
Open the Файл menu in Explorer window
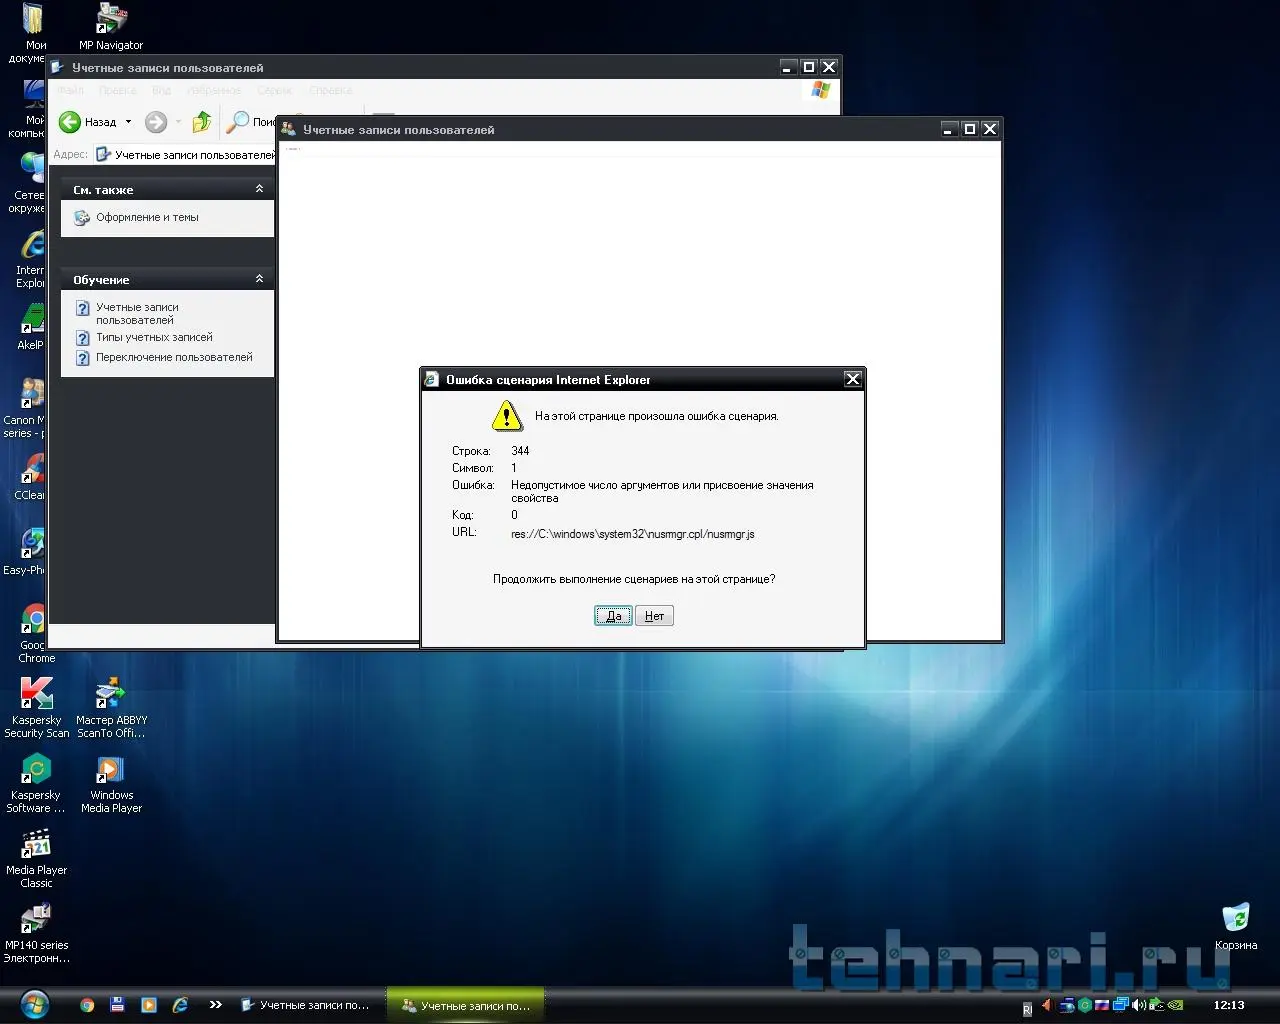70,90
